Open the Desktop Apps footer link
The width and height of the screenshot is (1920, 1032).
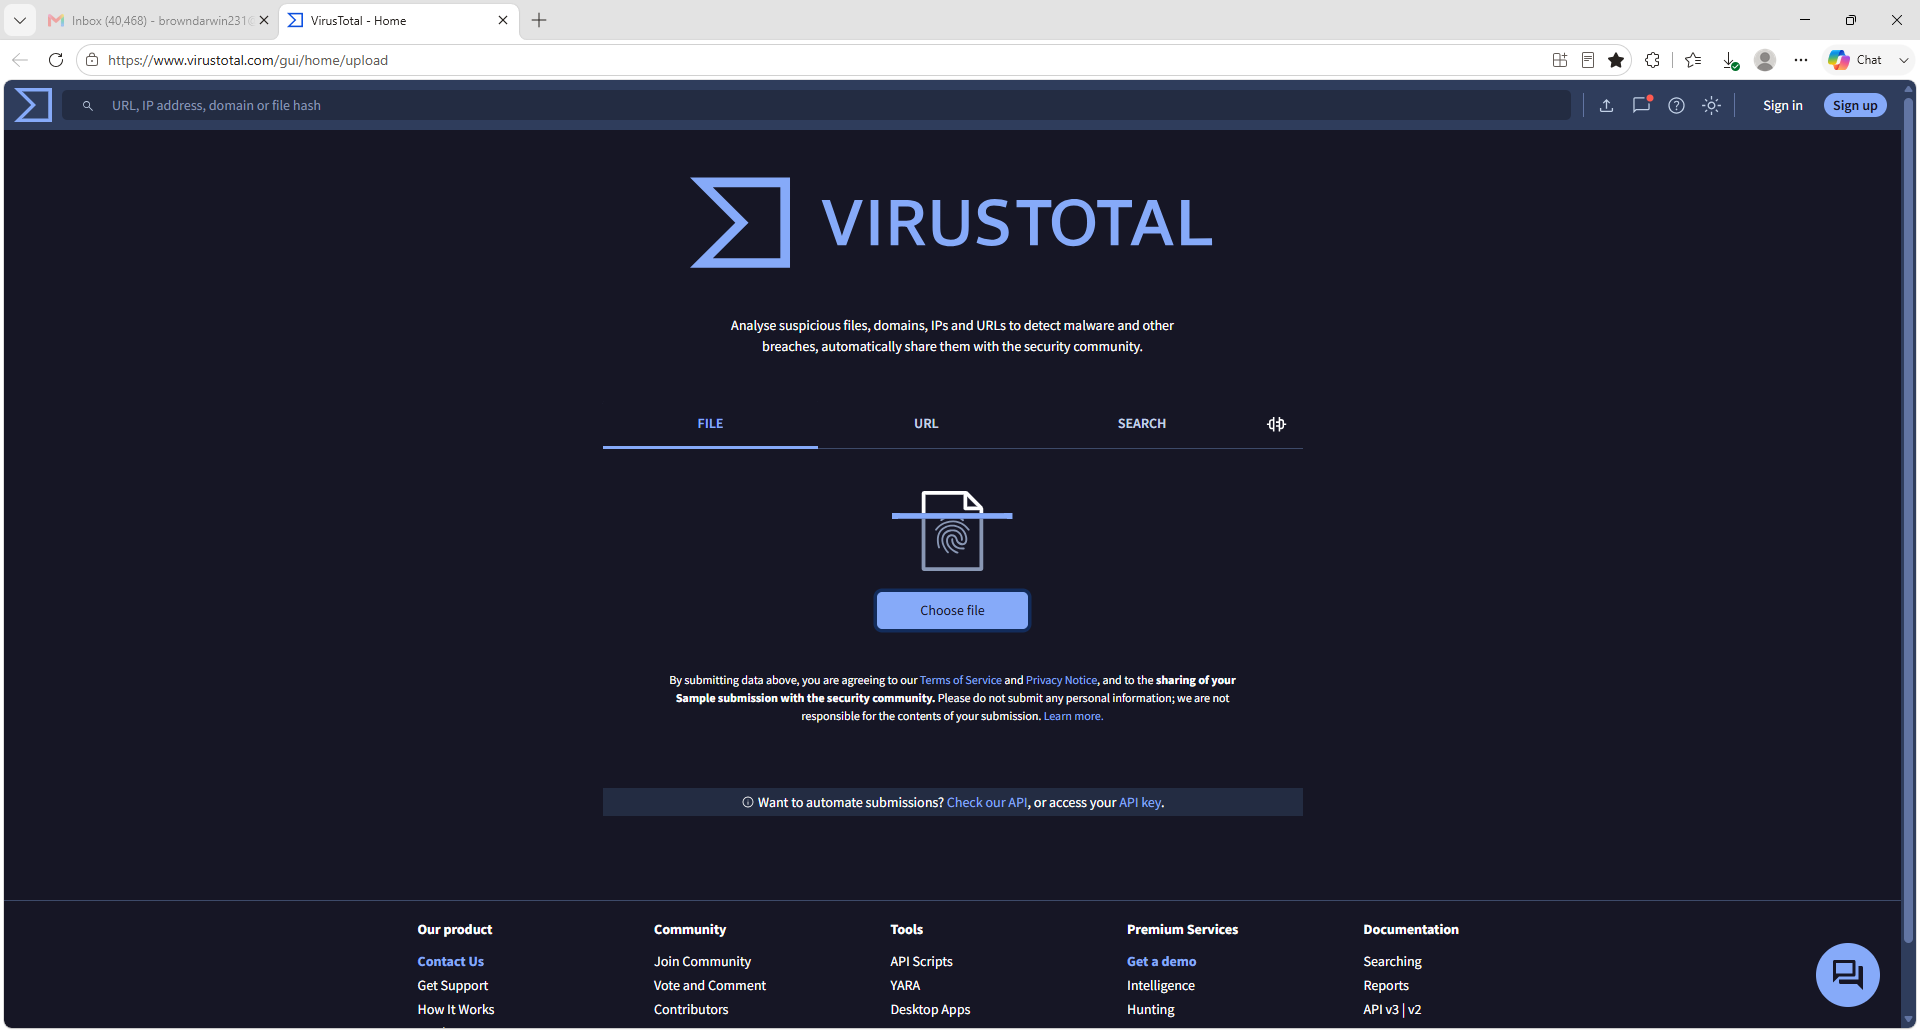click(x=930, y=1009)
